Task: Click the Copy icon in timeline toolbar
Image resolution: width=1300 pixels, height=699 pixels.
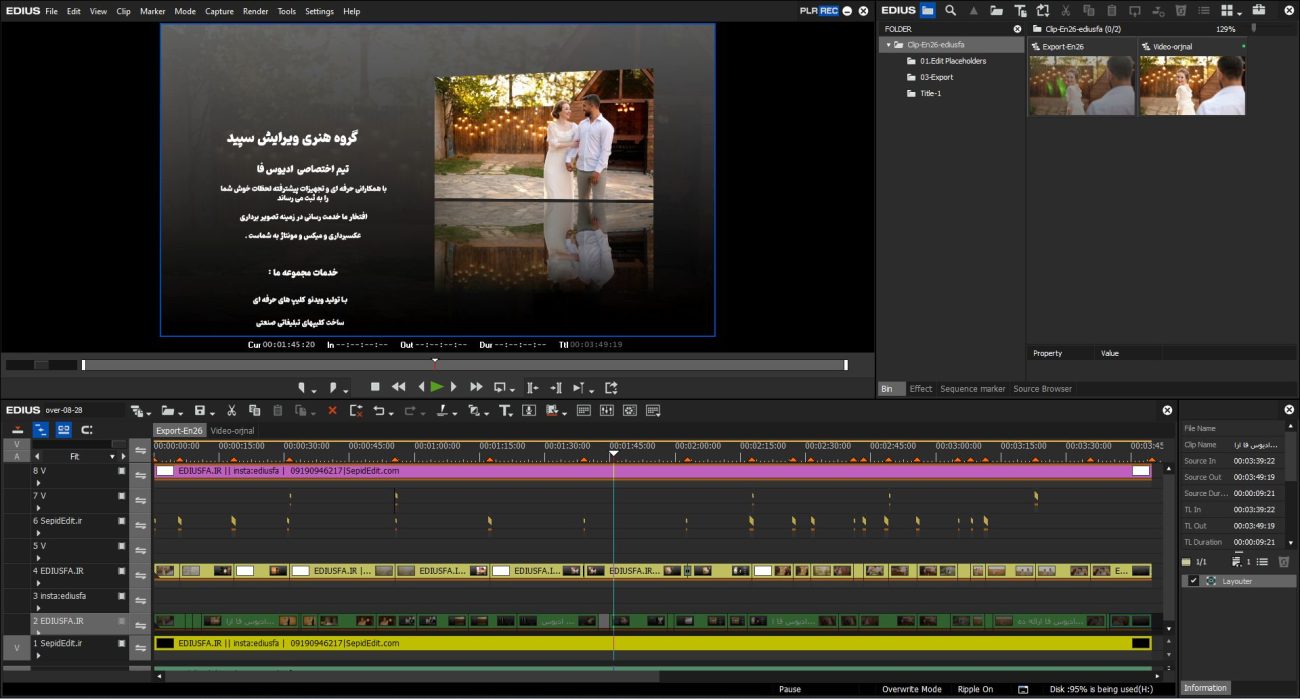Action: click(255, 411)
